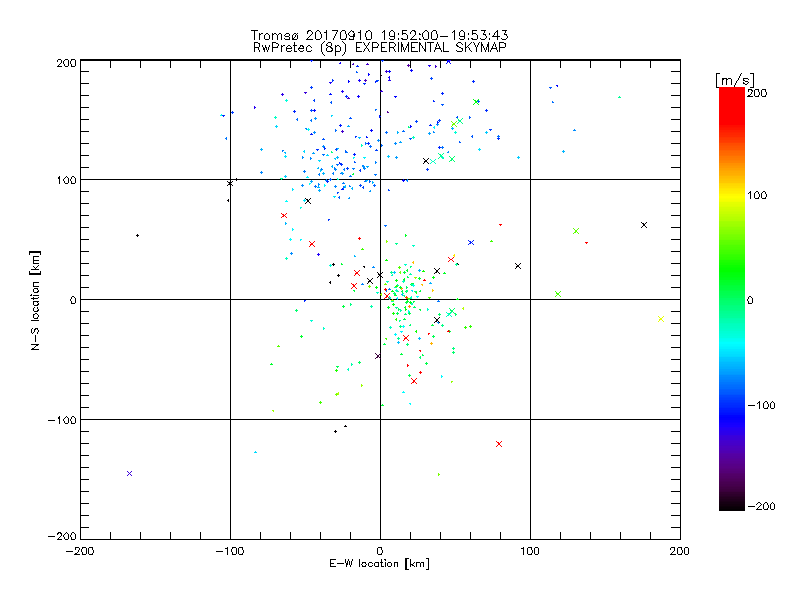The image size is (800, 600).
Task: Click the x-axis '100' tick label
Action: pyautogui.click(x=530, y=551)
